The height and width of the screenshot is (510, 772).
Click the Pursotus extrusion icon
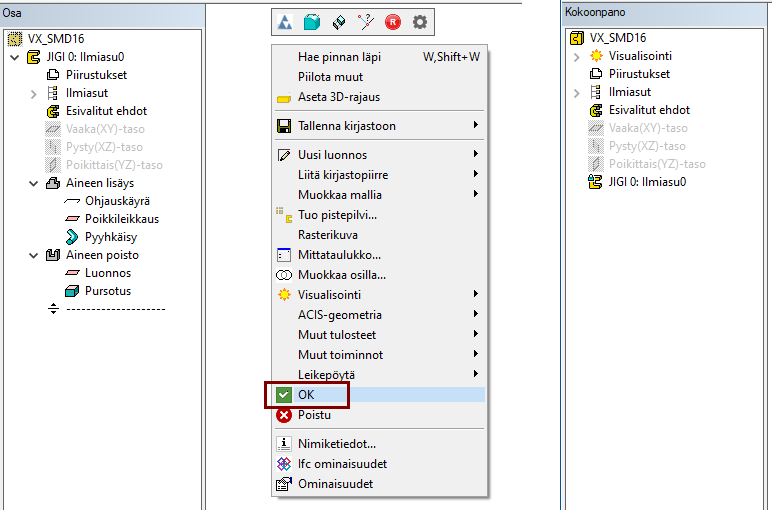pyautogui.click(x=72, y=291)
